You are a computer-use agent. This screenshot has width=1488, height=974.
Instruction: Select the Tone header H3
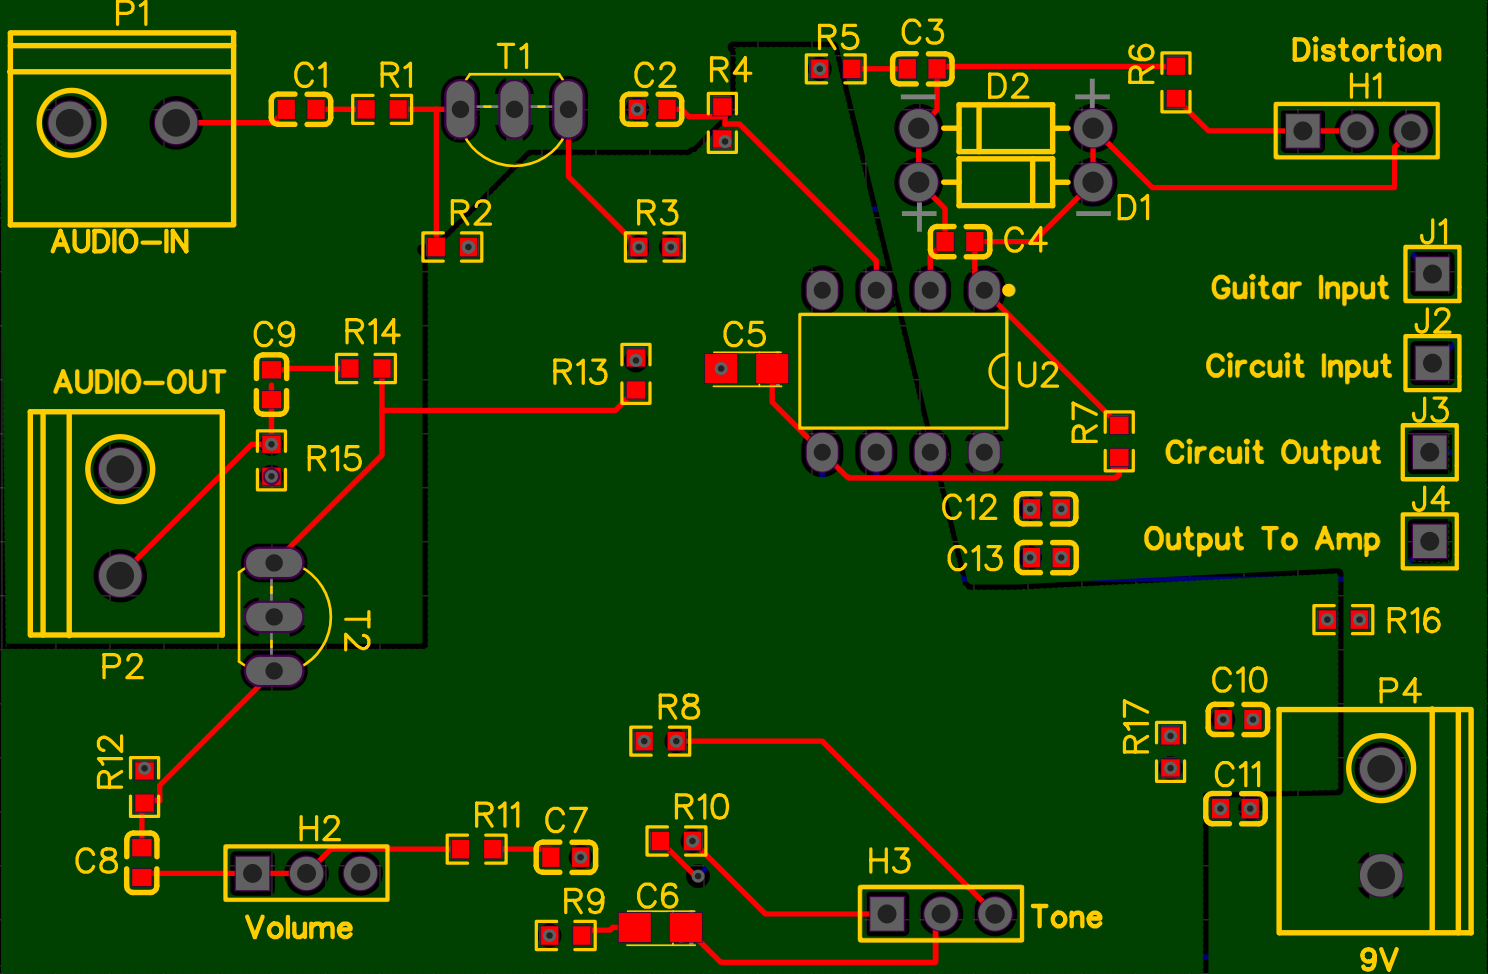coord(941,913)
